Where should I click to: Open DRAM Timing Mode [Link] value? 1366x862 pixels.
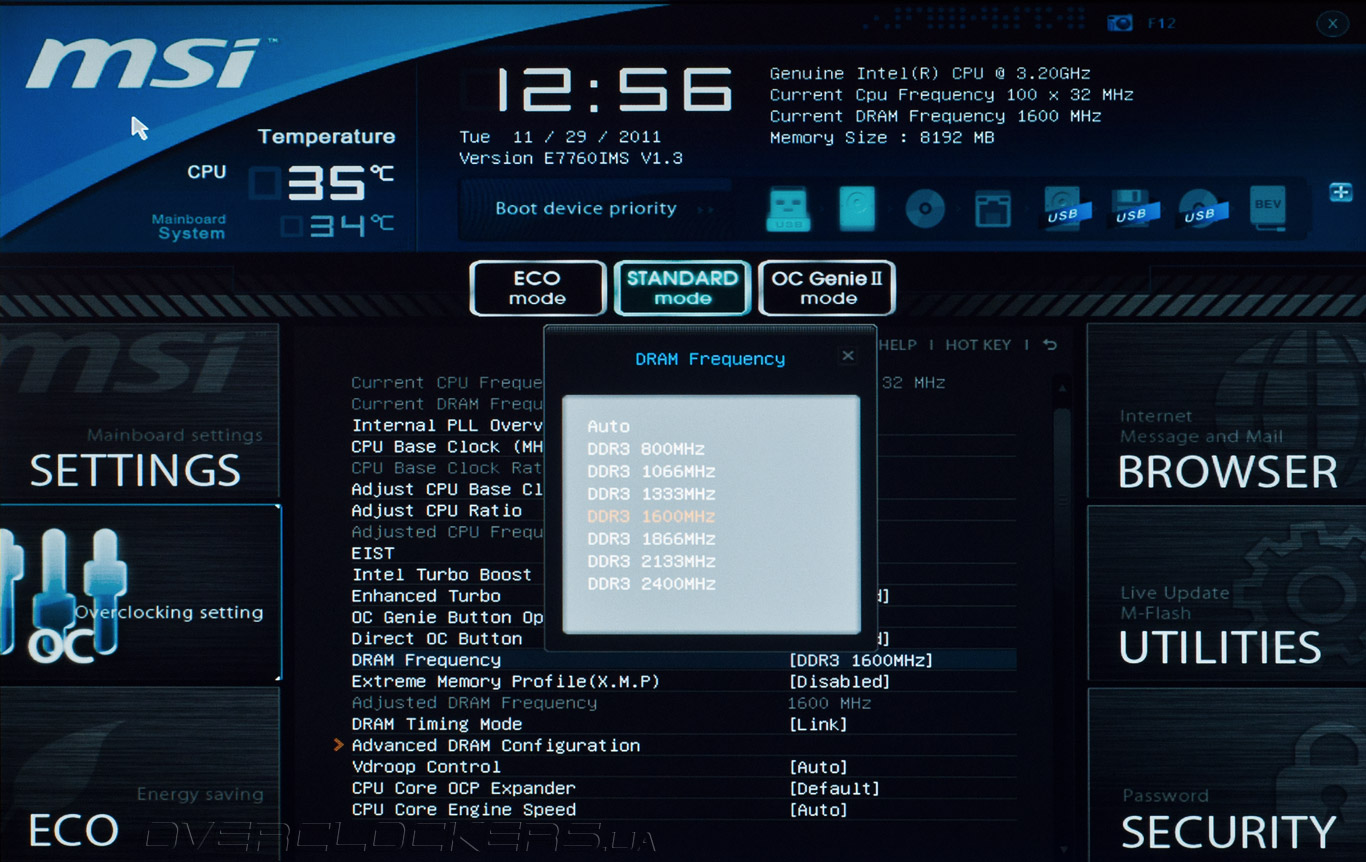click(818, 725)
